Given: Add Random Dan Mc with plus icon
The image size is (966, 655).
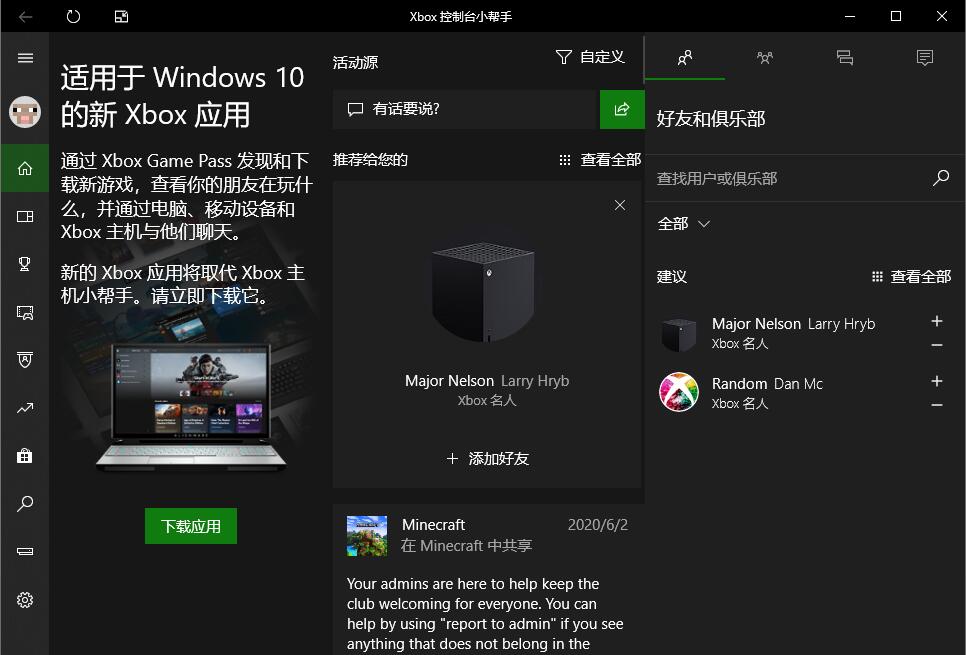Looking at the screenshot, I should 936,381.
